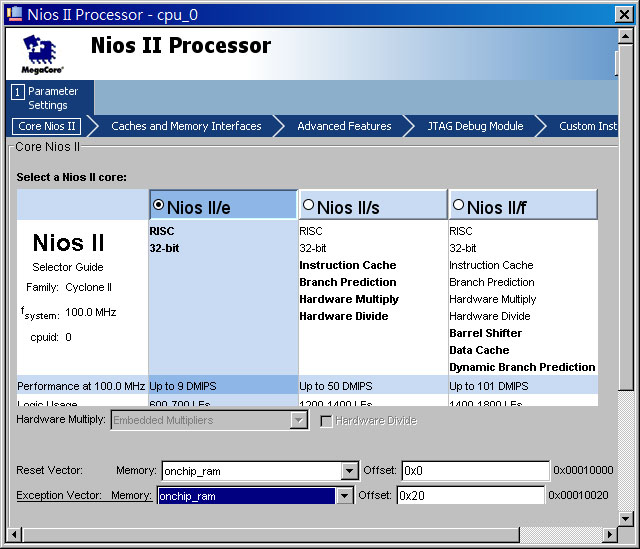Open the Custom Instructions page

[588, 126]
